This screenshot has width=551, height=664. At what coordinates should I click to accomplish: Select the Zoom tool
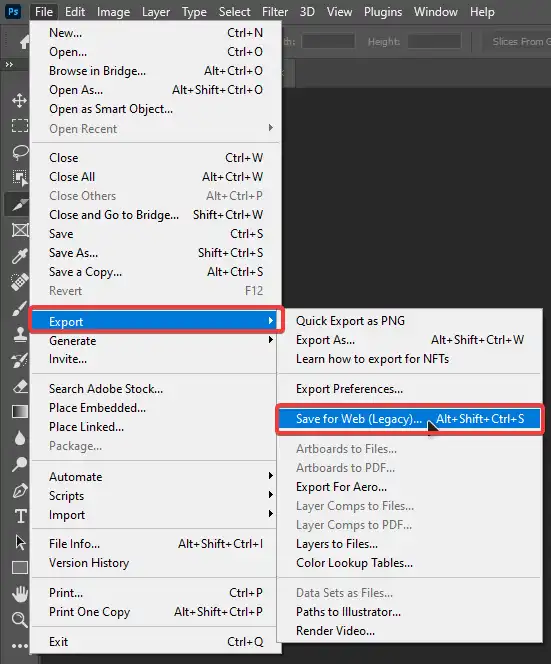point(19,620)
